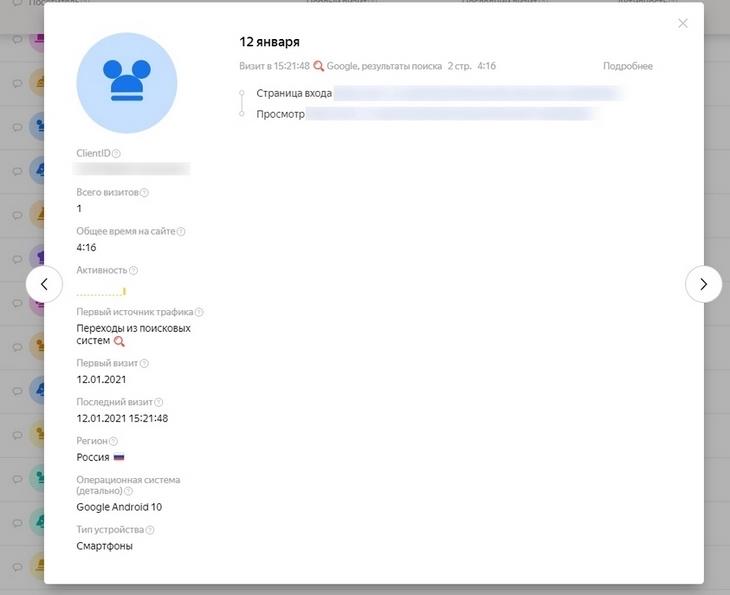
Task: Click the help icon next to Активность
Action: 134,271
